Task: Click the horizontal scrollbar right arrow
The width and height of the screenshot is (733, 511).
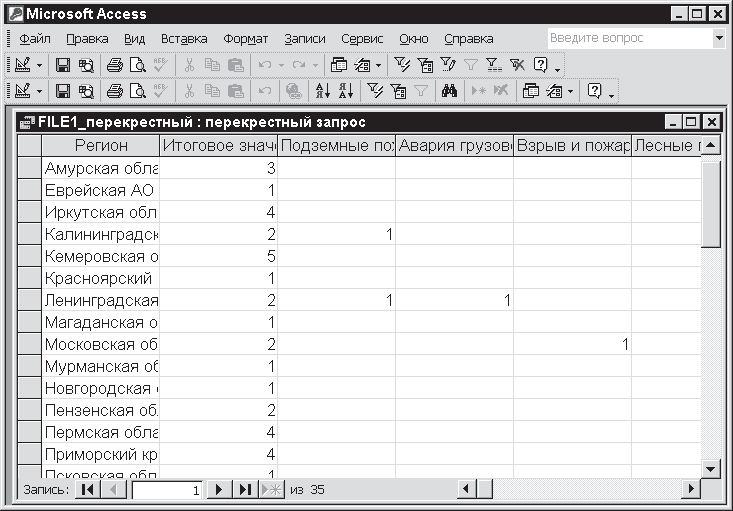Action: [x=690, y=489]
